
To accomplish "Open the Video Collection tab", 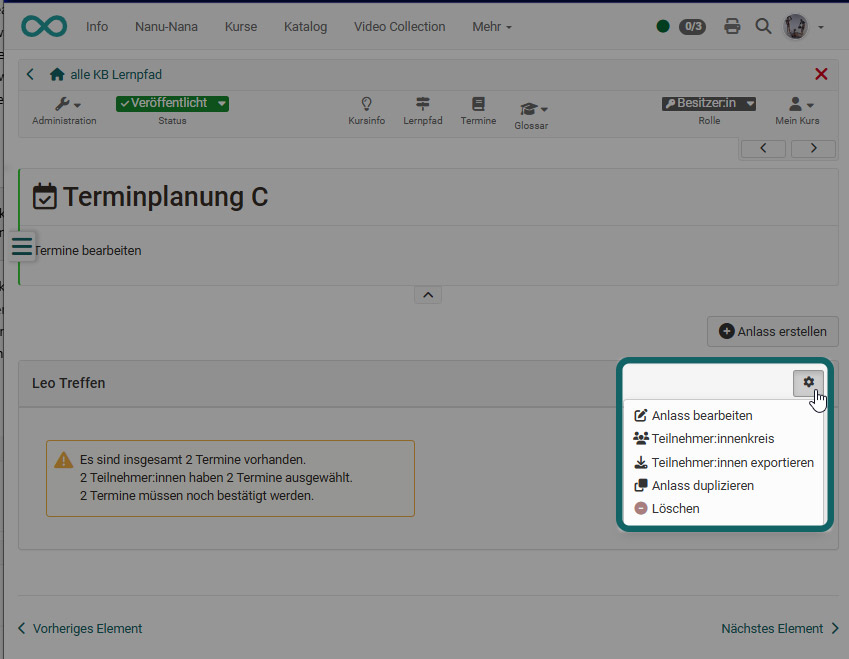I will click(x=400, y=27).
